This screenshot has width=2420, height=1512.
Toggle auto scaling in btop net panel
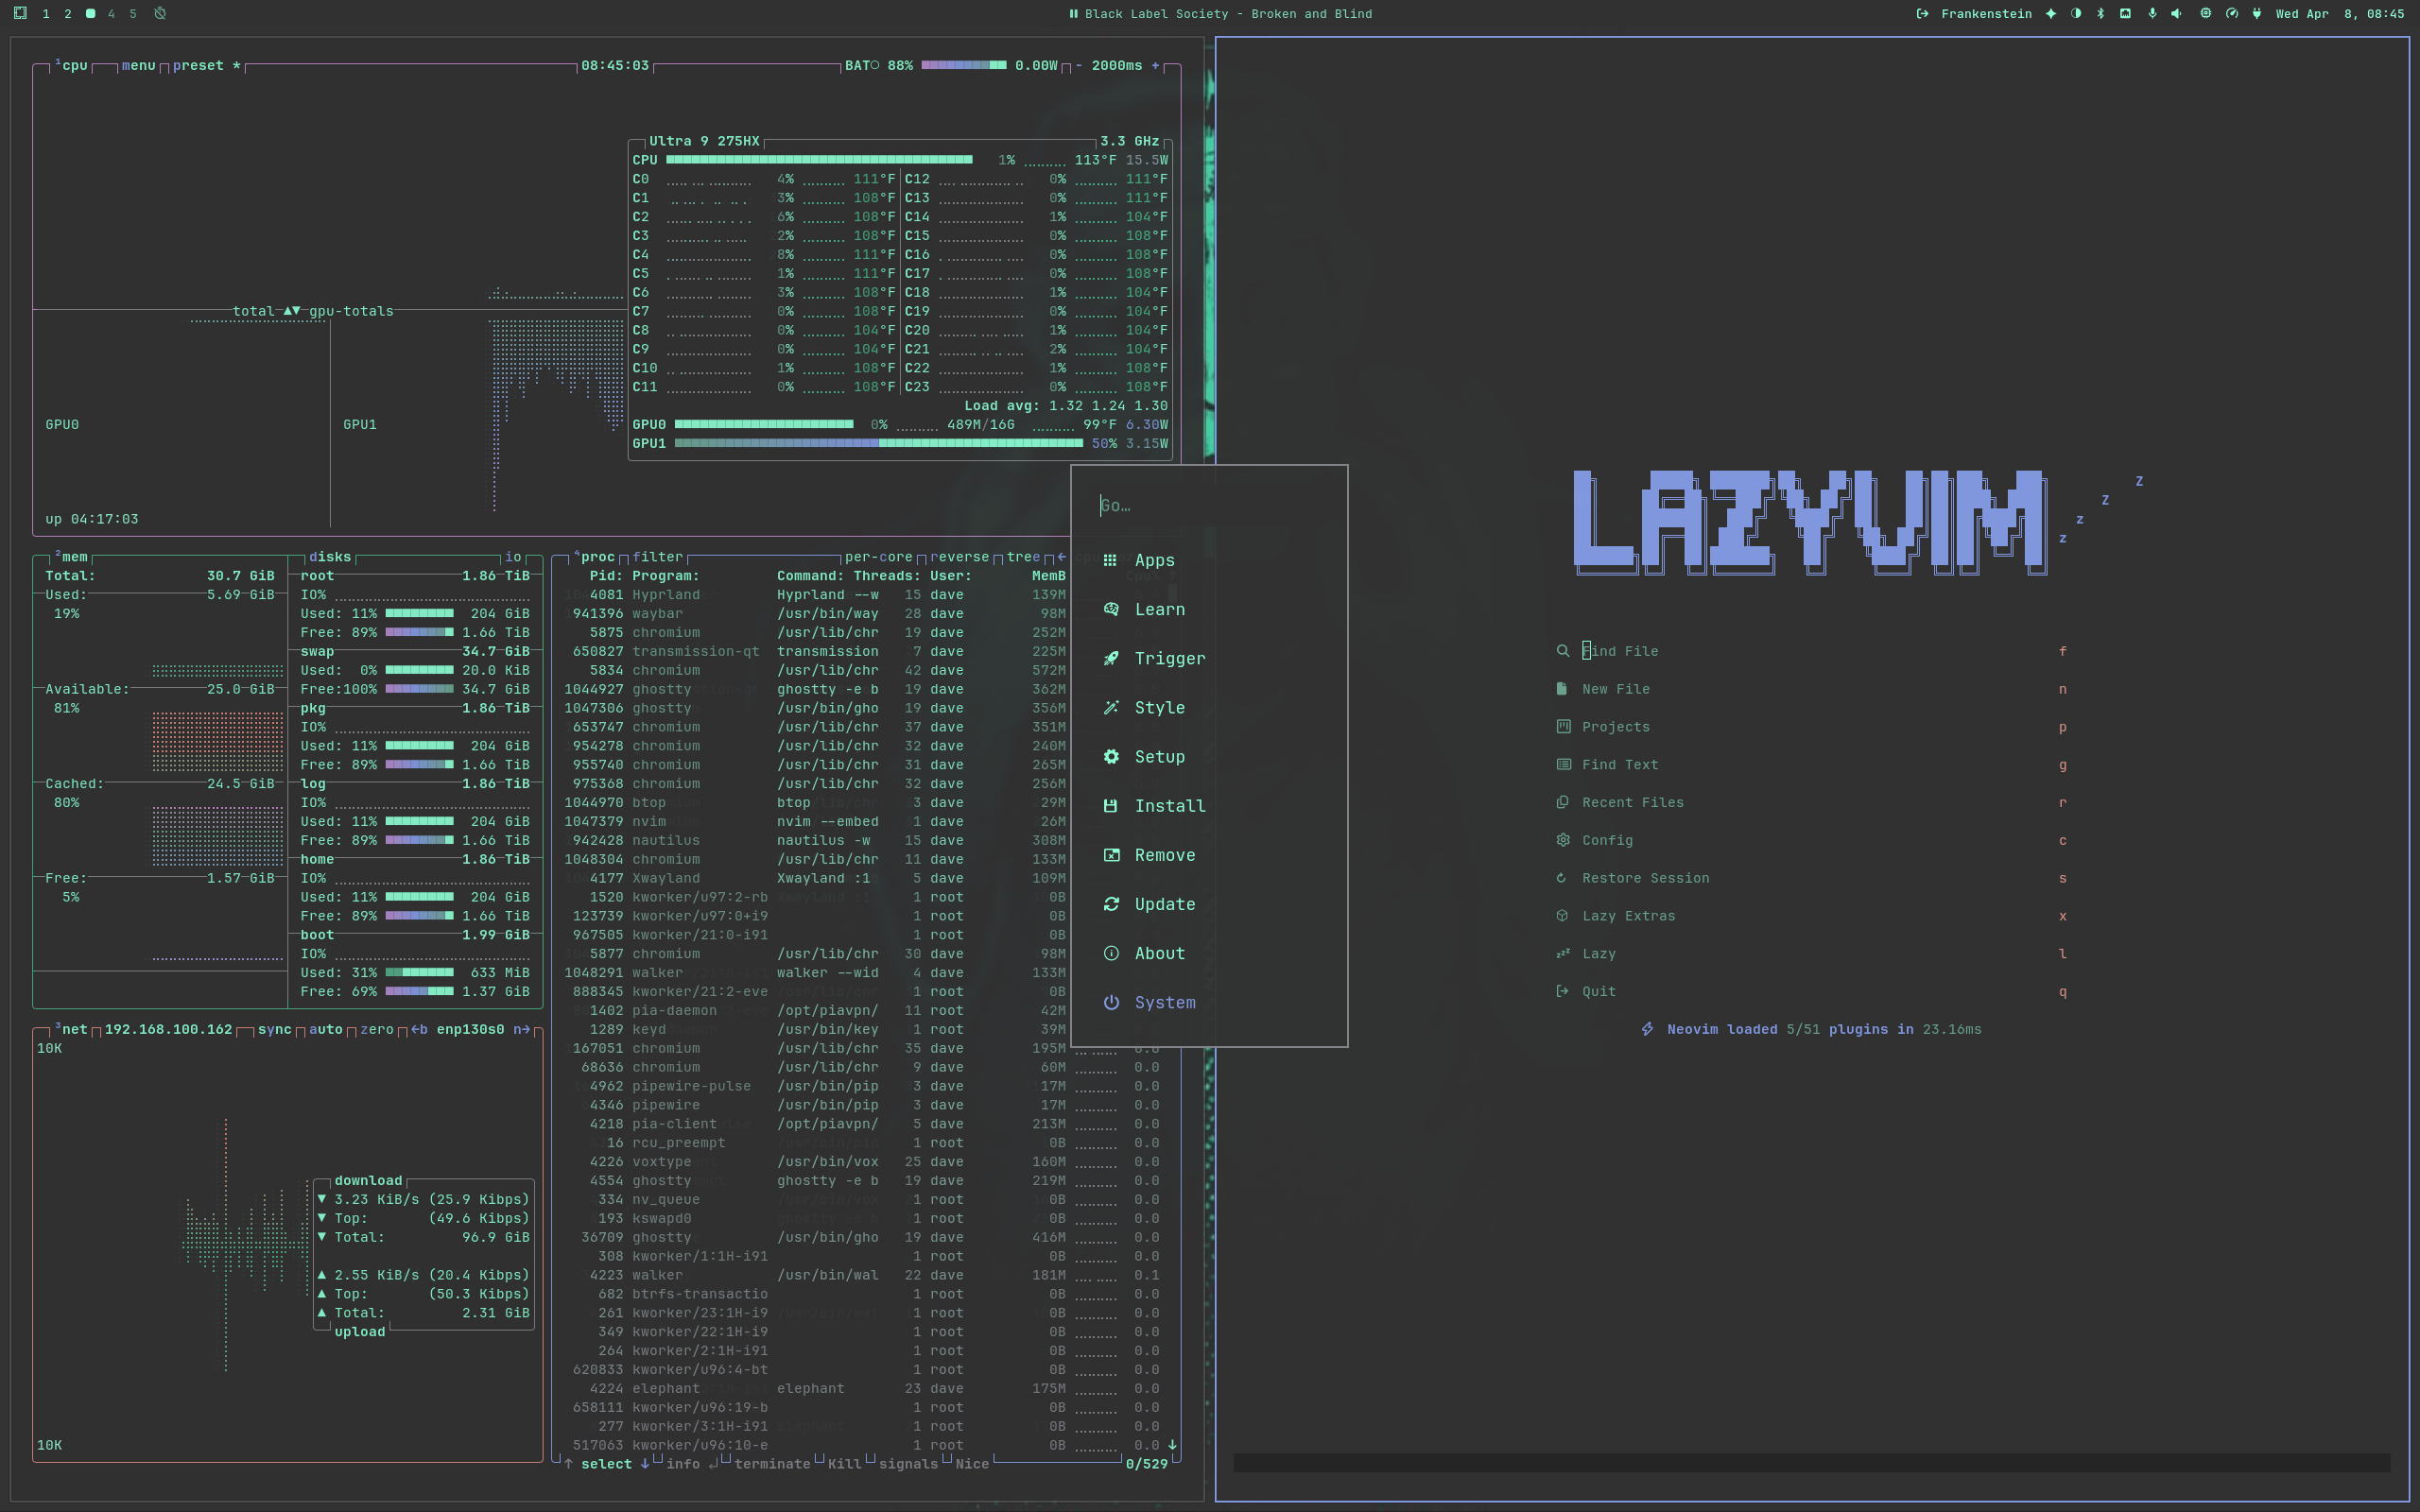pos(325,1030)
